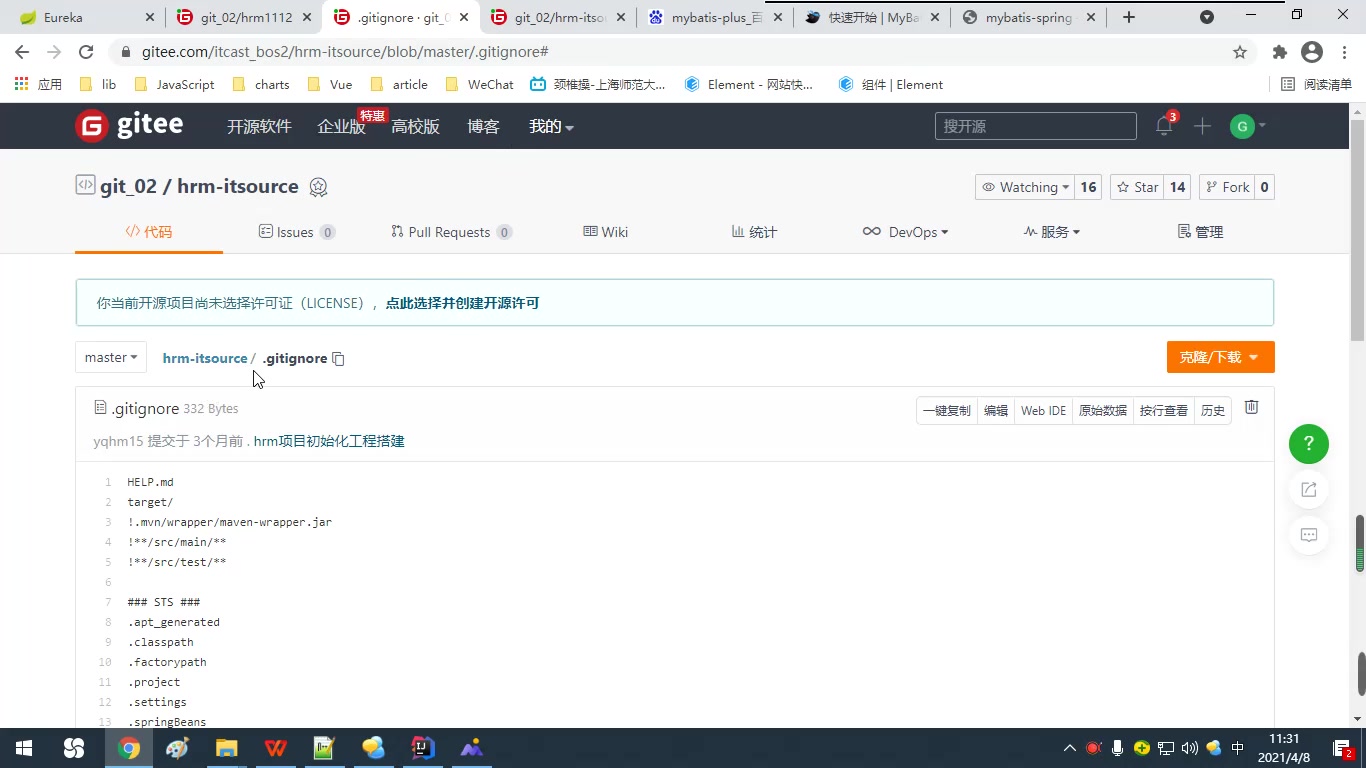The width and height of the screenshot is (1366, 768).
Task: View 原始数据
Action: point(1102,411)
